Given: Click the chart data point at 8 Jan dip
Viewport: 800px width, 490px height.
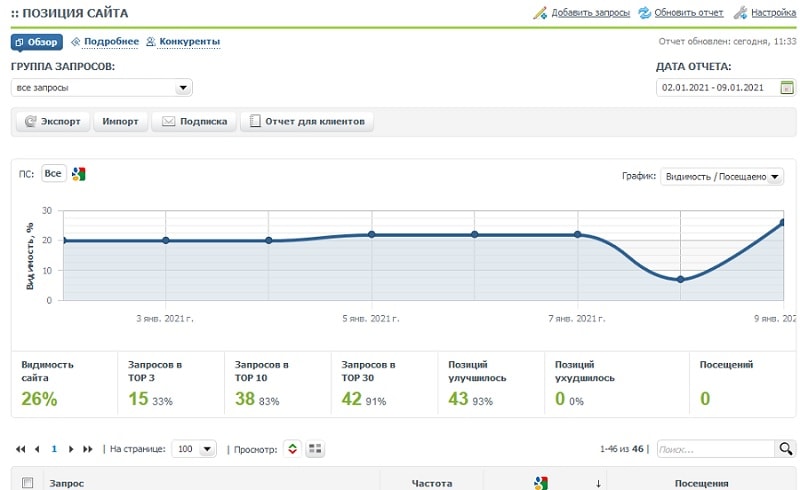Looking at the screenshot, I should (x=680, y=279).
